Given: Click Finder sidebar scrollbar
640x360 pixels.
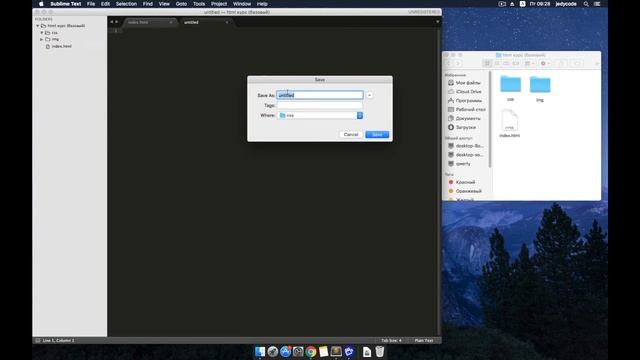Looking at the screenshot, I should [x=490, y=119].
